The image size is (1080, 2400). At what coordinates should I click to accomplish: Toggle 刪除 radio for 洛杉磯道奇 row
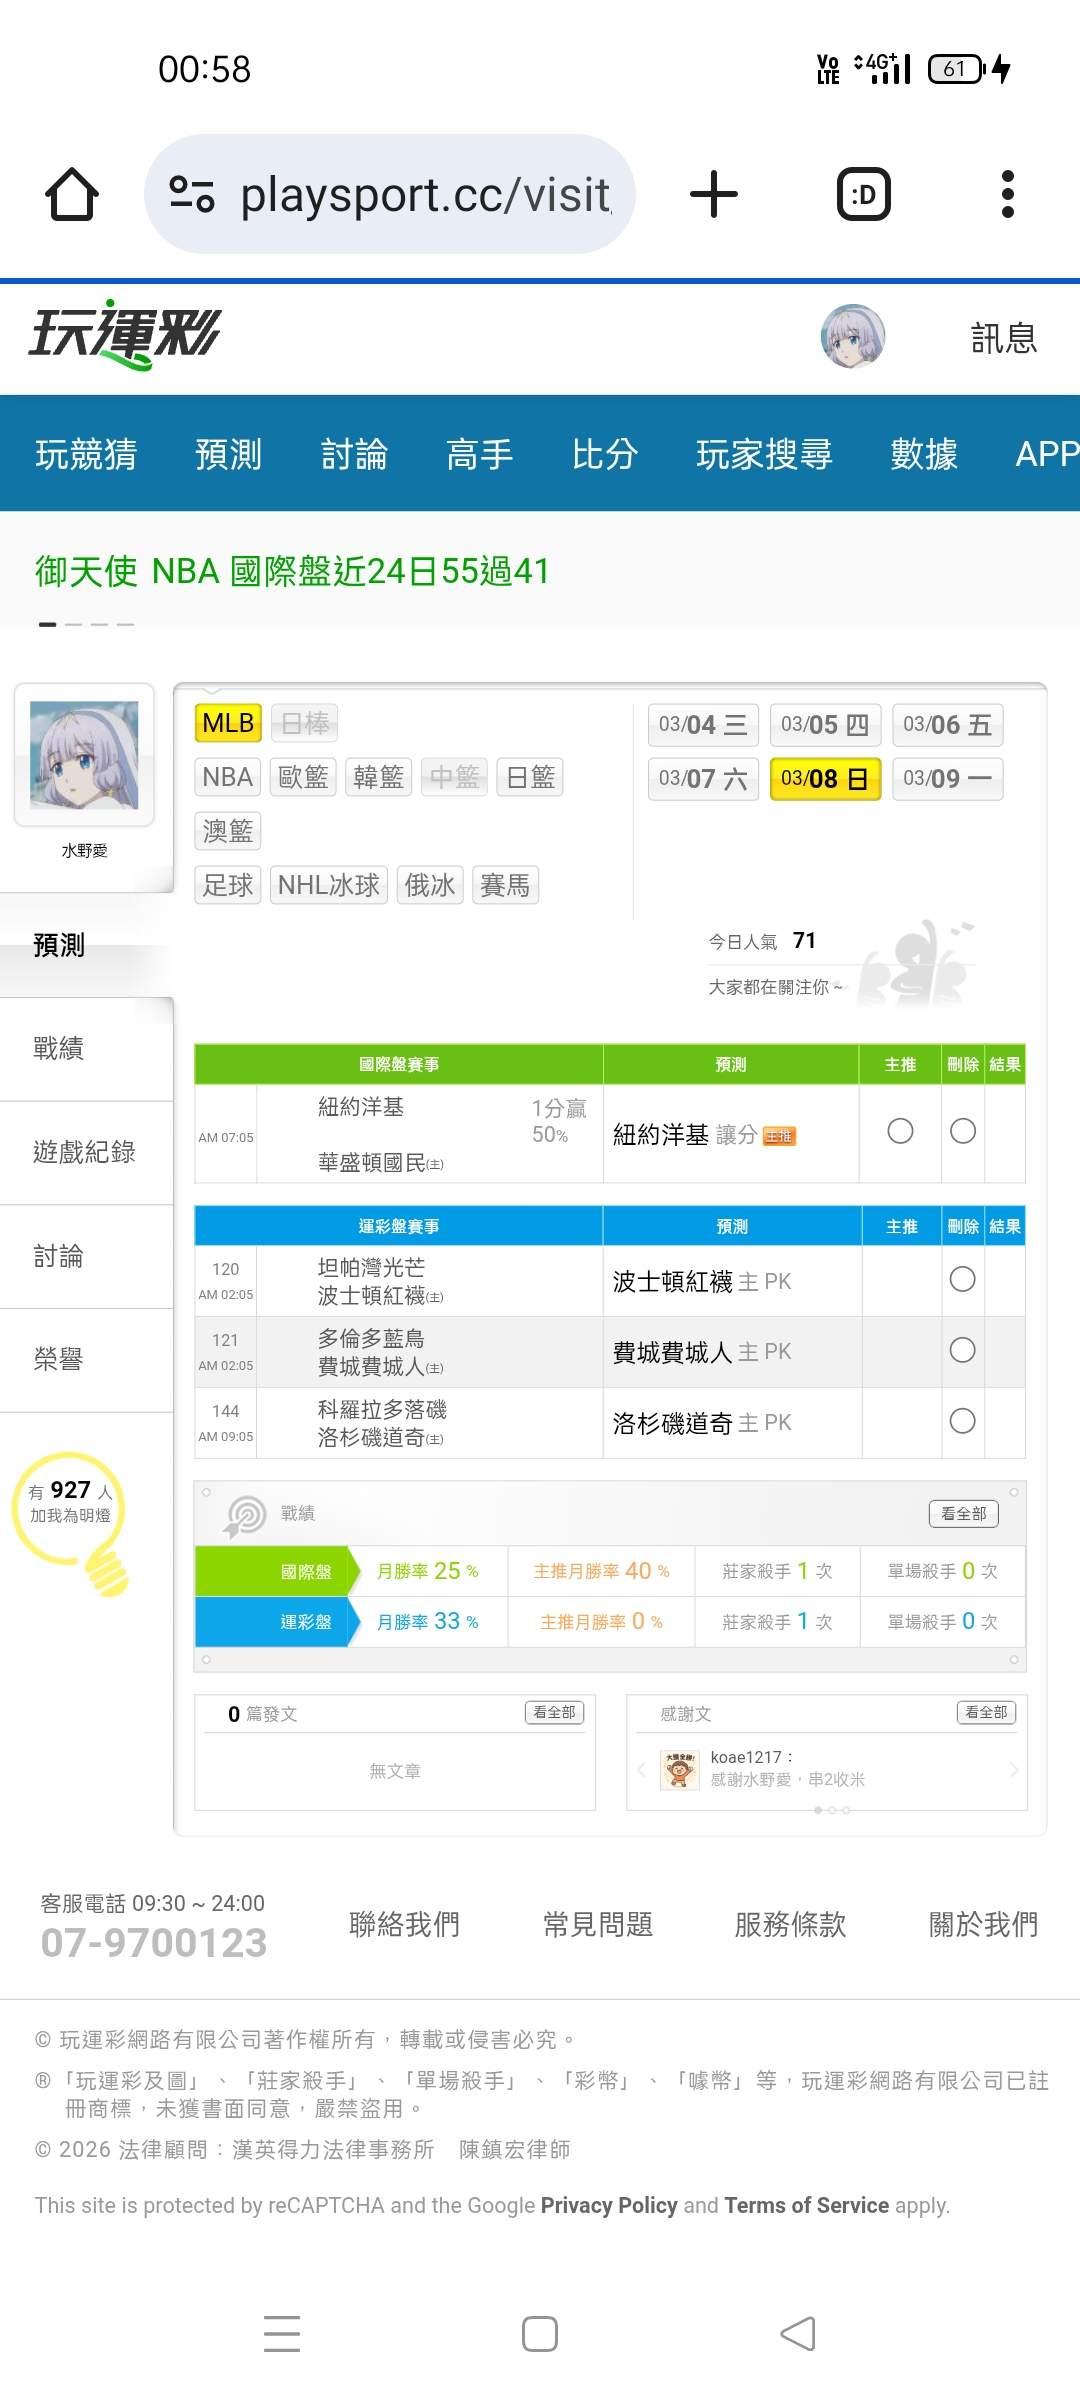(x=963, y=1421)
